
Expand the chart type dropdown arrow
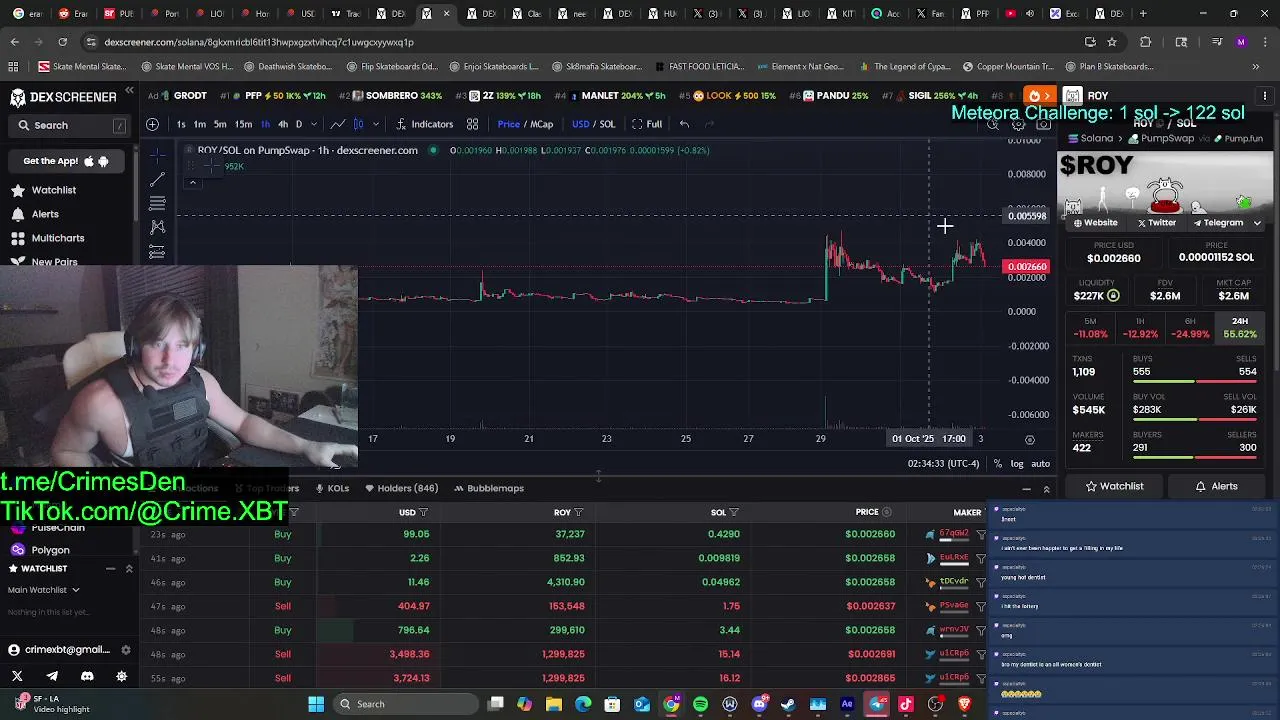(376, 124)
